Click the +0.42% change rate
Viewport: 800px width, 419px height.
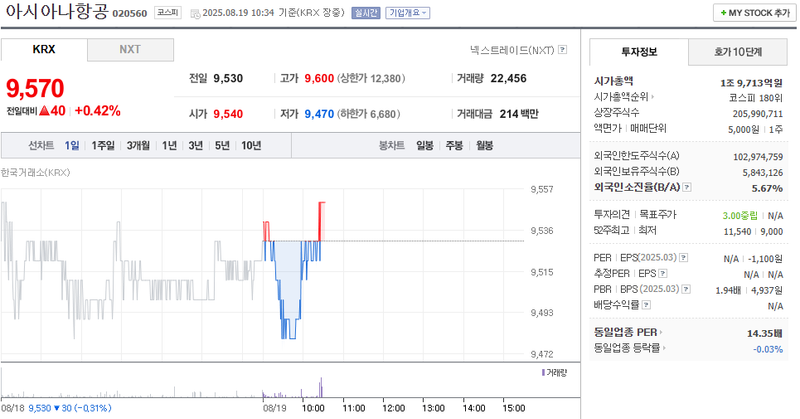pos(97,111)
